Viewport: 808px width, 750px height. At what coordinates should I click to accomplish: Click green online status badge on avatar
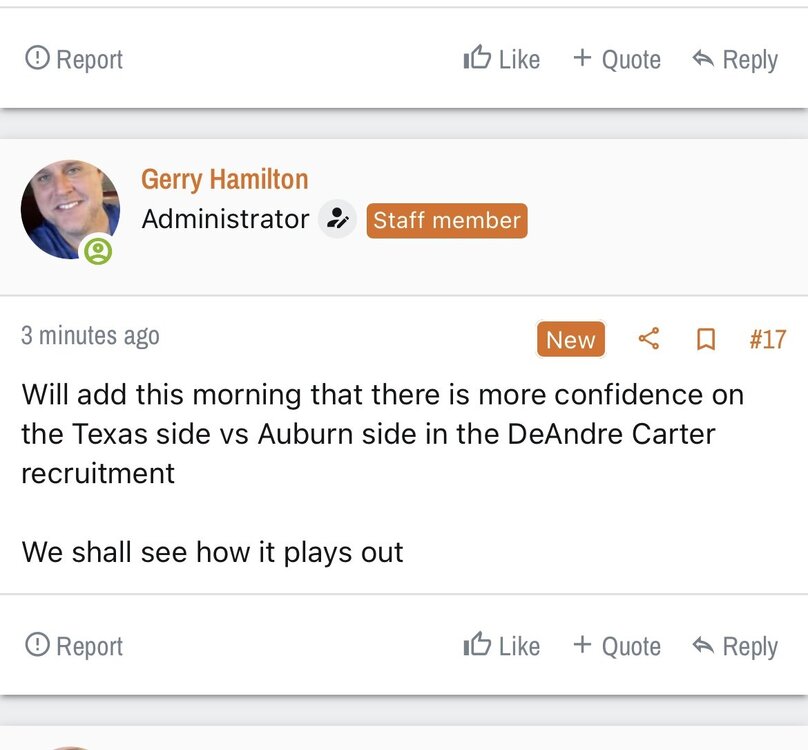point(98,249)
